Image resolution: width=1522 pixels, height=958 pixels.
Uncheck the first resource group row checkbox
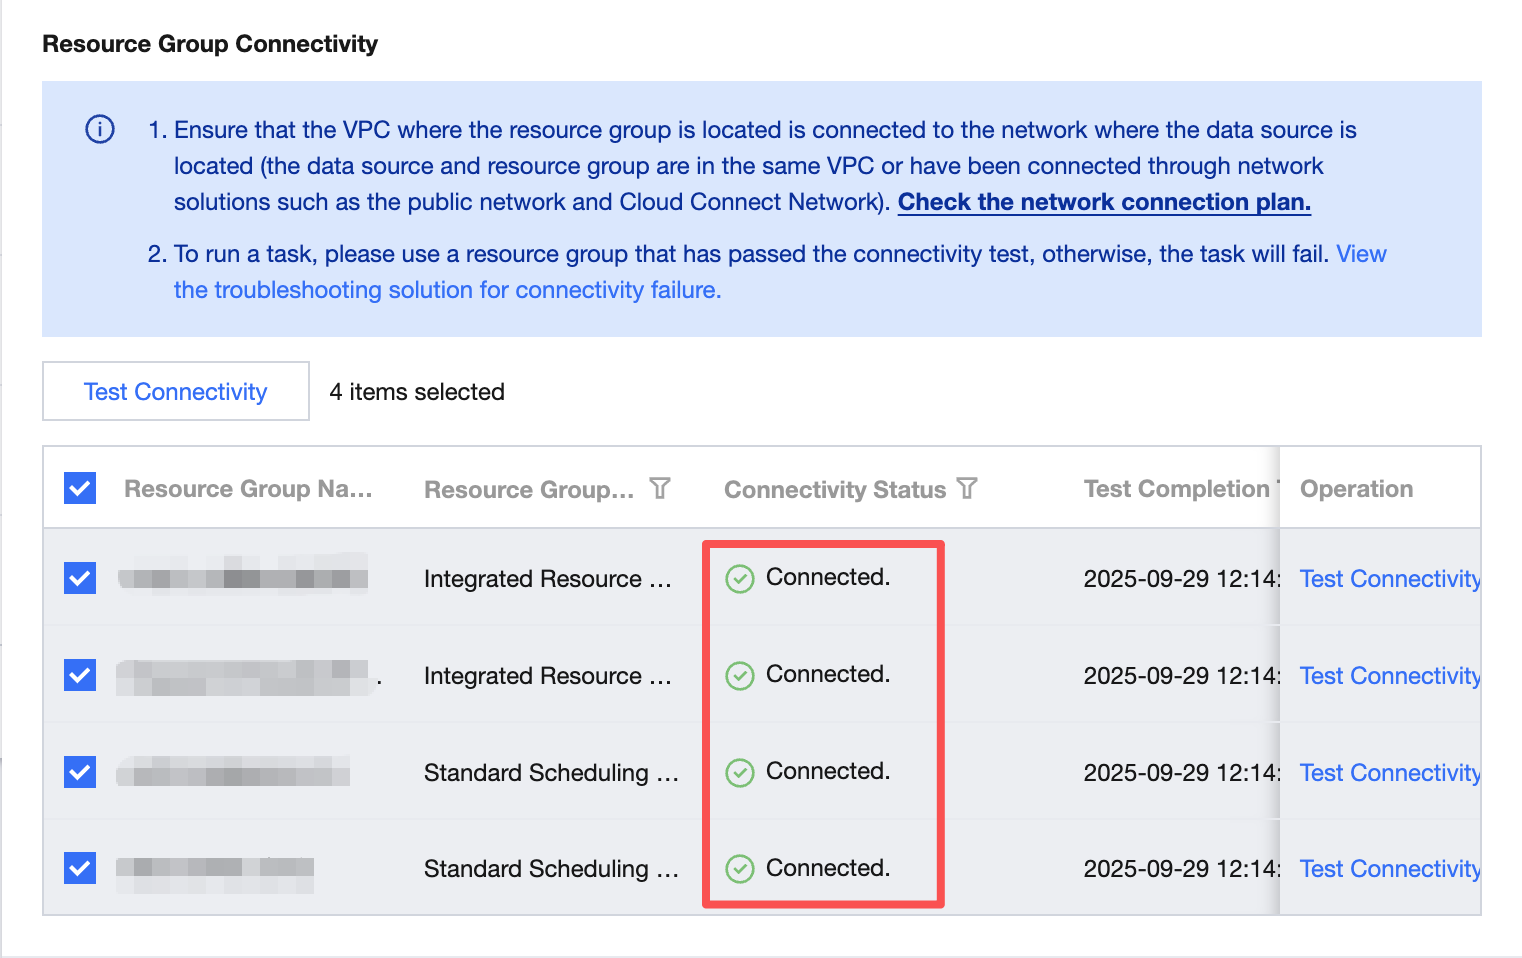tap(80, 578)
